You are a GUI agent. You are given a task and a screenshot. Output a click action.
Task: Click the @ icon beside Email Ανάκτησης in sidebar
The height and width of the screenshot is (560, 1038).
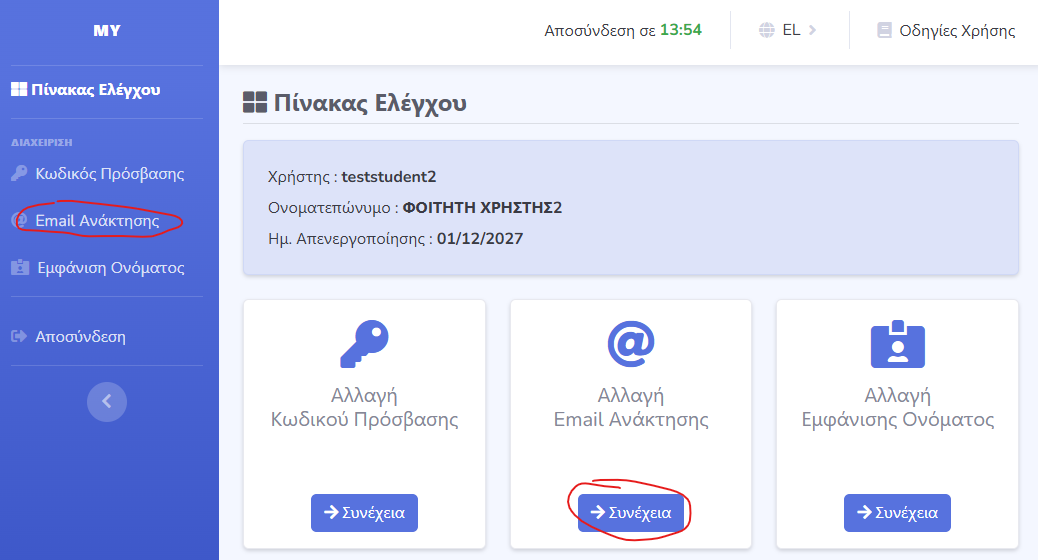pyautogui.click(x=19, y=221)
